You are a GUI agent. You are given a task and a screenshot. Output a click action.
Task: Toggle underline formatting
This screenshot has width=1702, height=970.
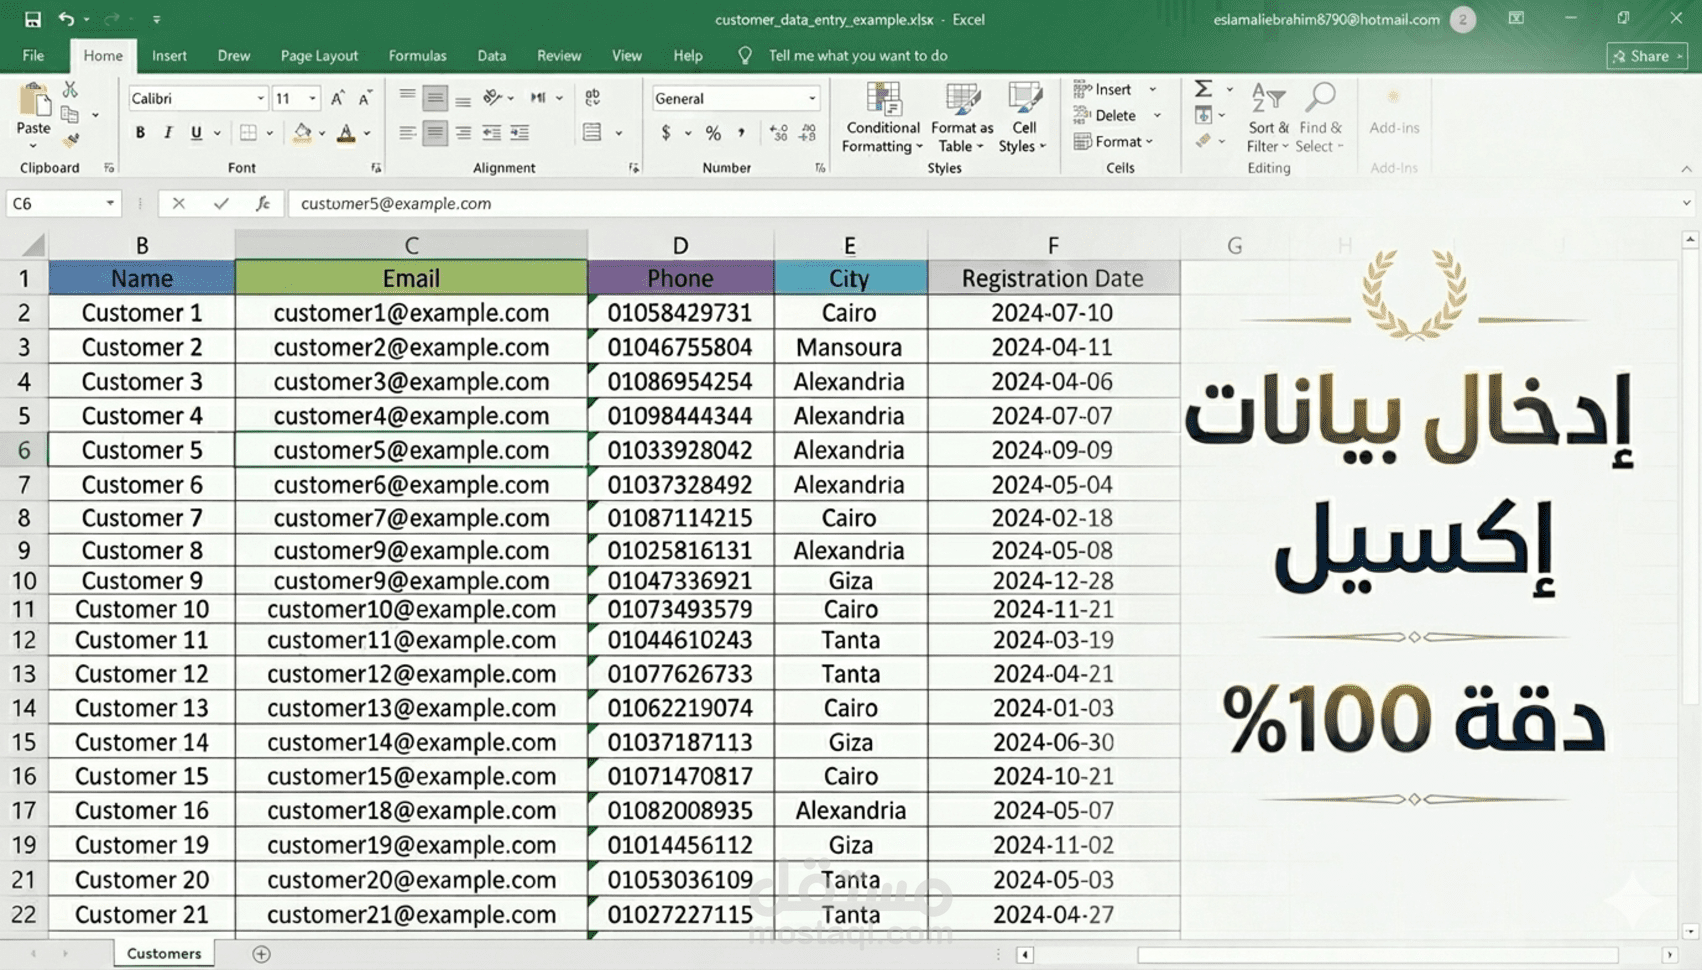194,131
